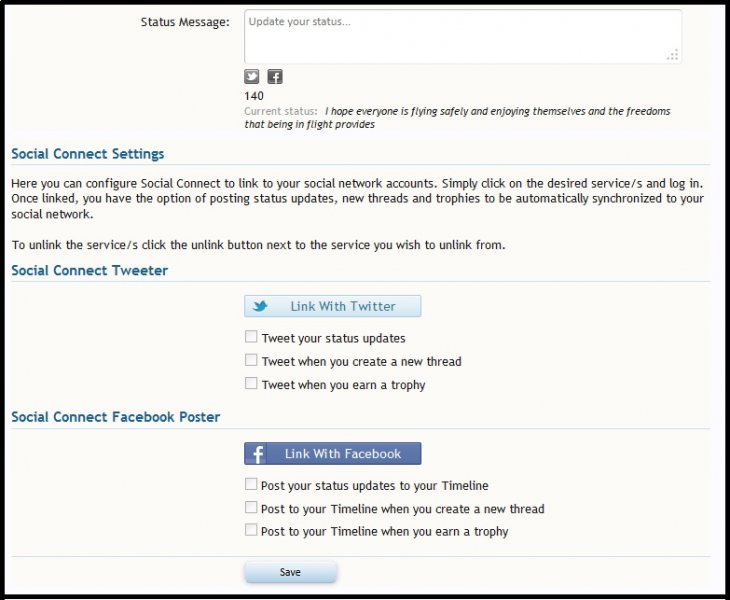Enable Post your status updates to your Timeline
This screenshot has height=600, width=730.
(251, 484)
